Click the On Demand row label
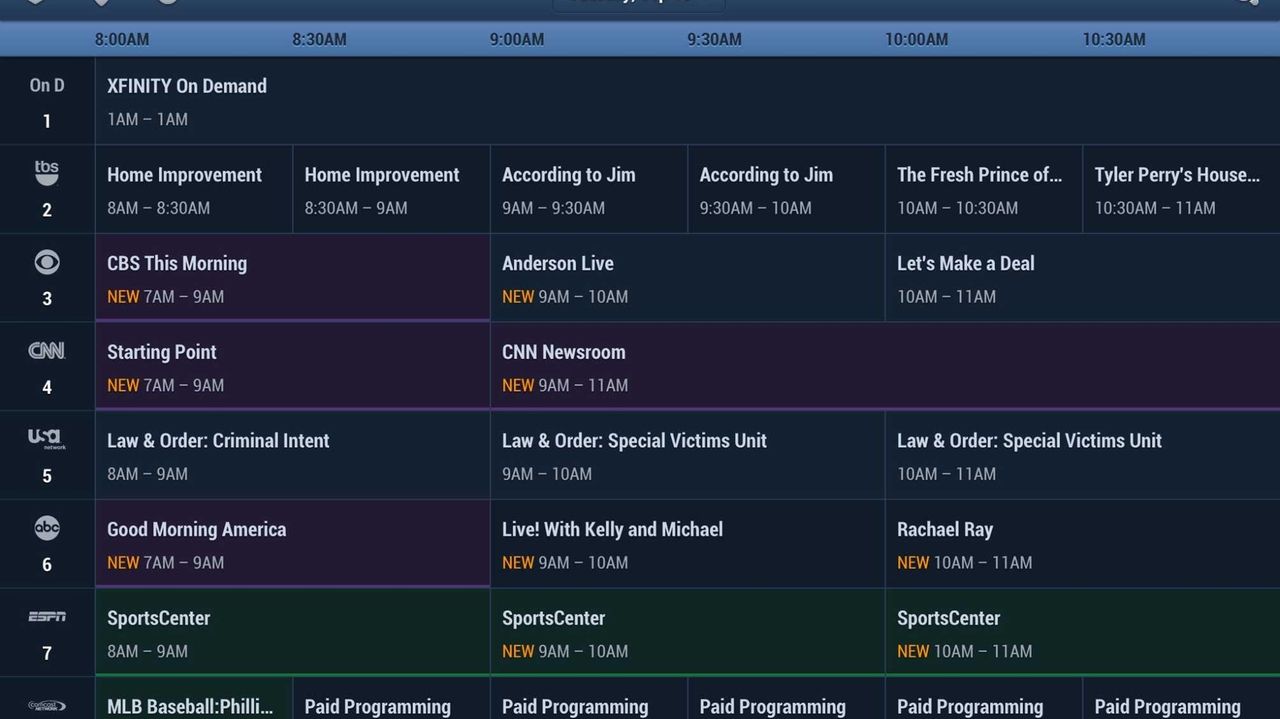Screen dimensions: 1280x719 coord(46,100)
